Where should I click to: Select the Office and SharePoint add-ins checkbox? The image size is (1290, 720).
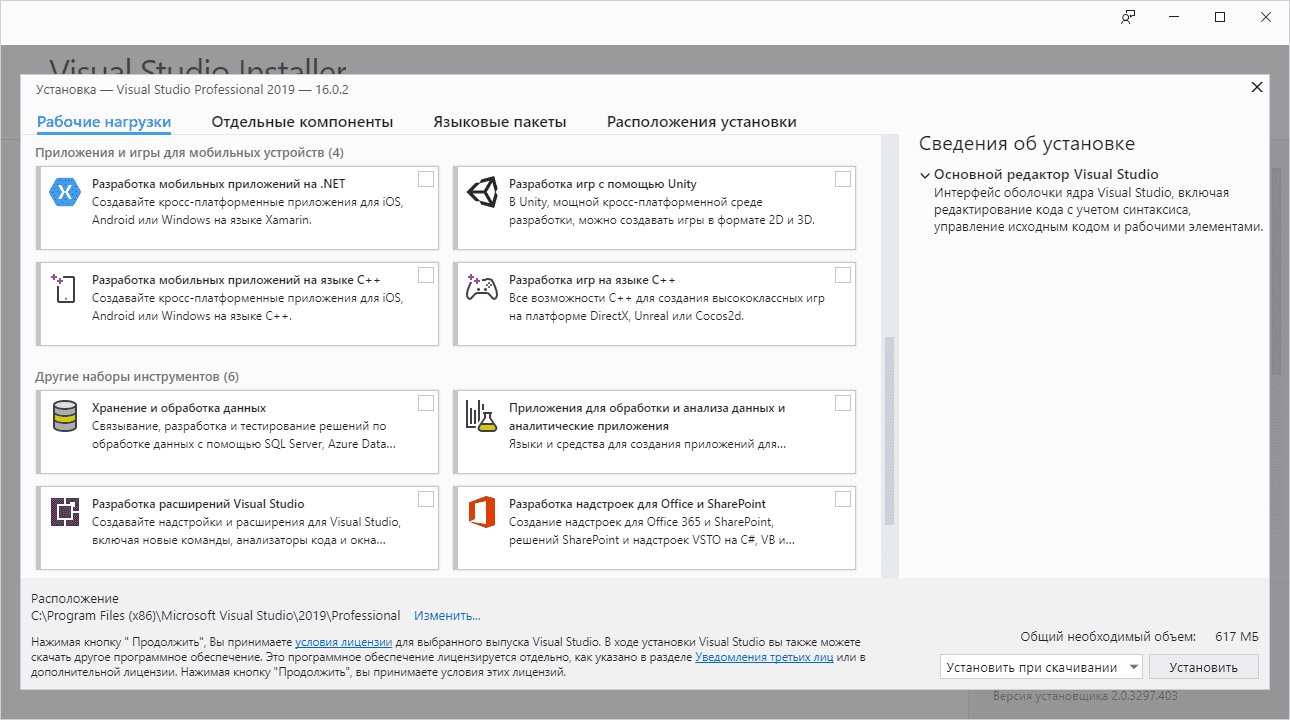click(843, 499)
